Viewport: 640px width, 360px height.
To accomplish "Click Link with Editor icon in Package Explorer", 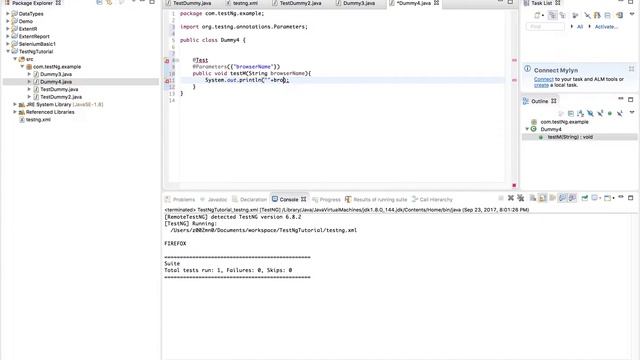I will coord(109,2).
